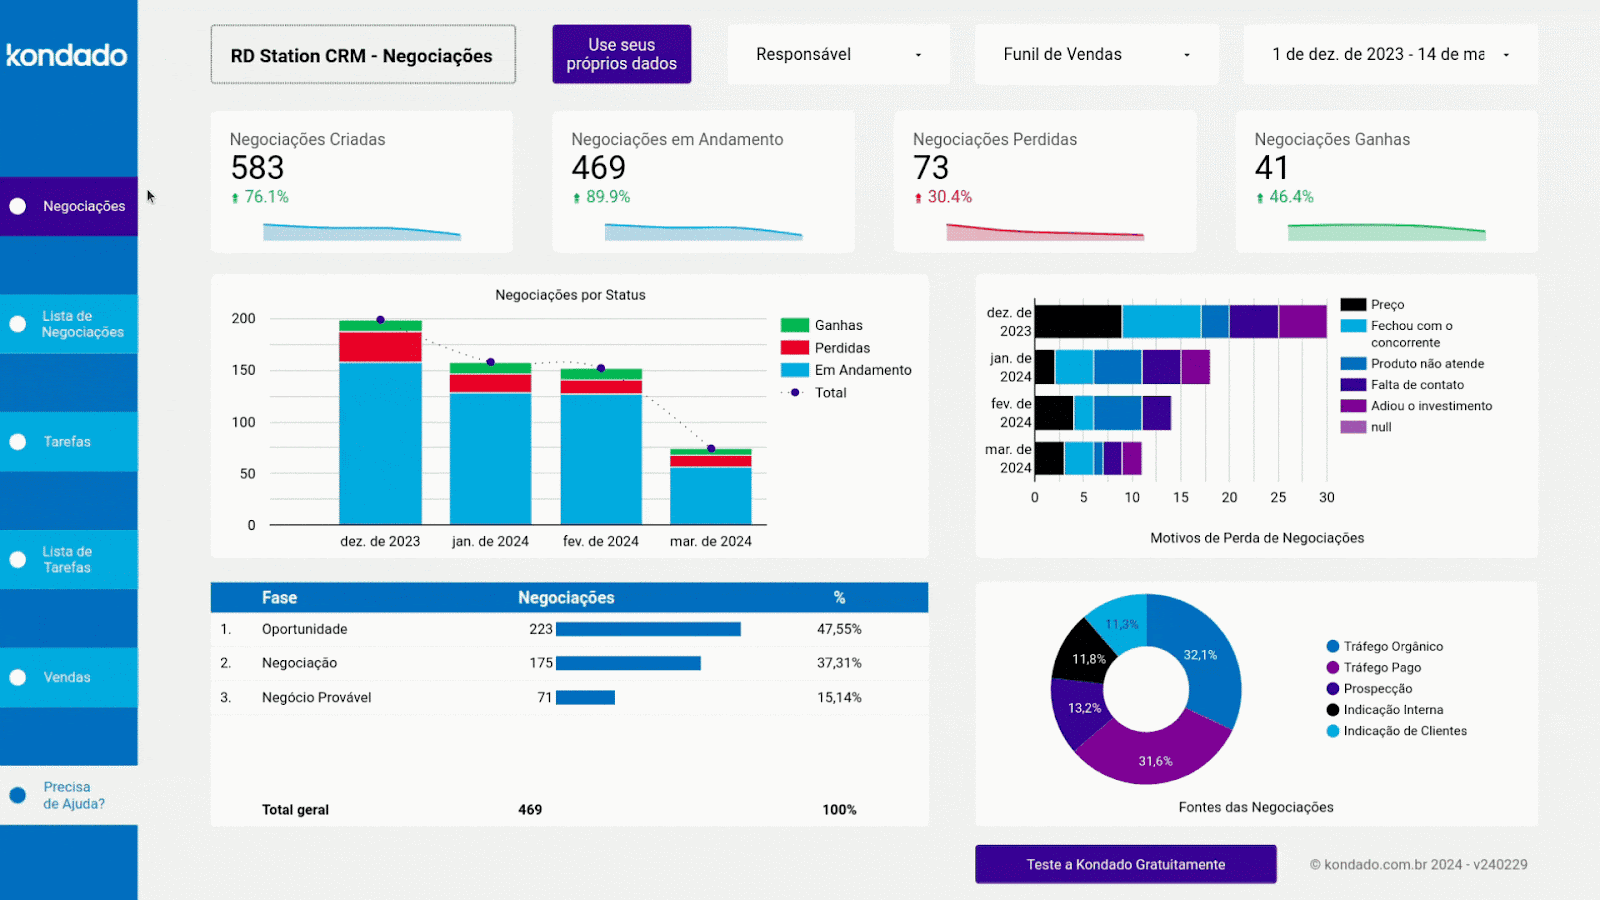Screen dimensions: 1600x900
Task: Click the Indicação Interna legend marker
Action: 1331,709
